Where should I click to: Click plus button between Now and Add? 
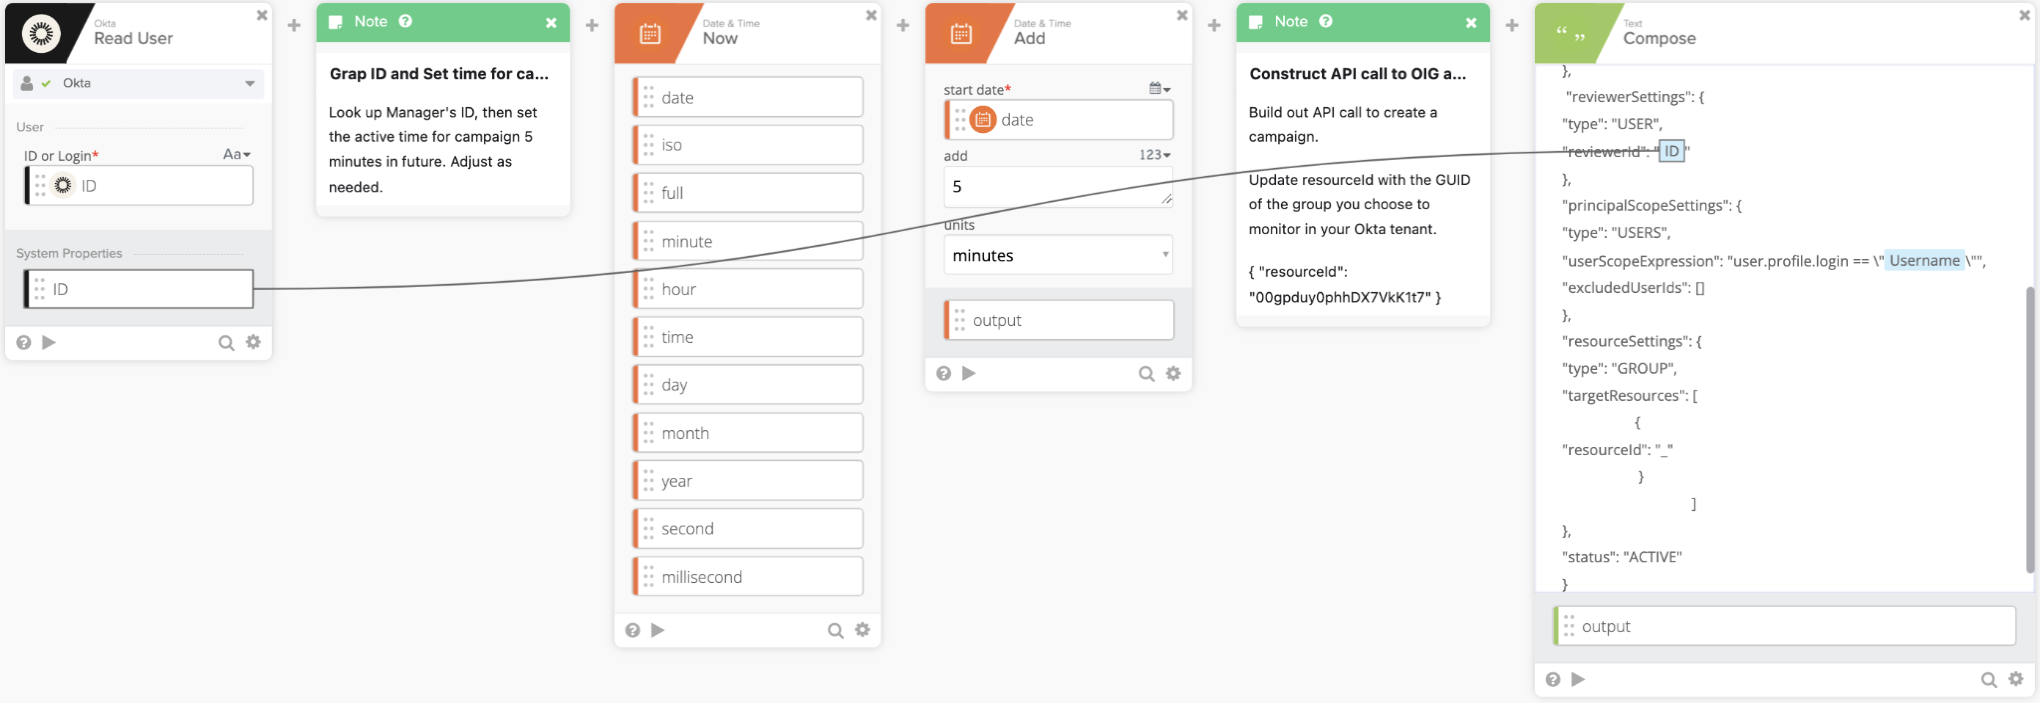(903, 25)
